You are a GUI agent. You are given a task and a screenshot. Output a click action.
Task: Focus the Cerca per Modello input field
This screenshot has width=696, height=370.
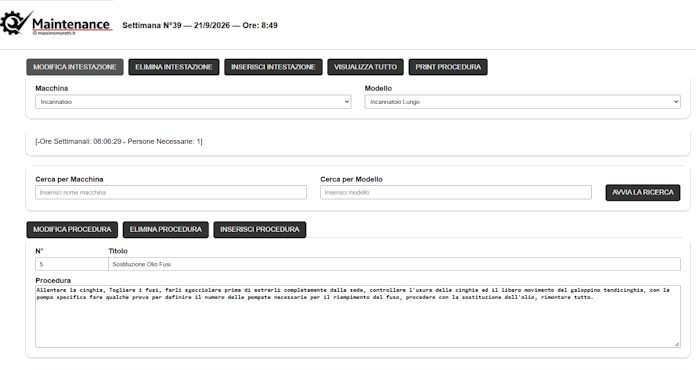tap(456, 192)
